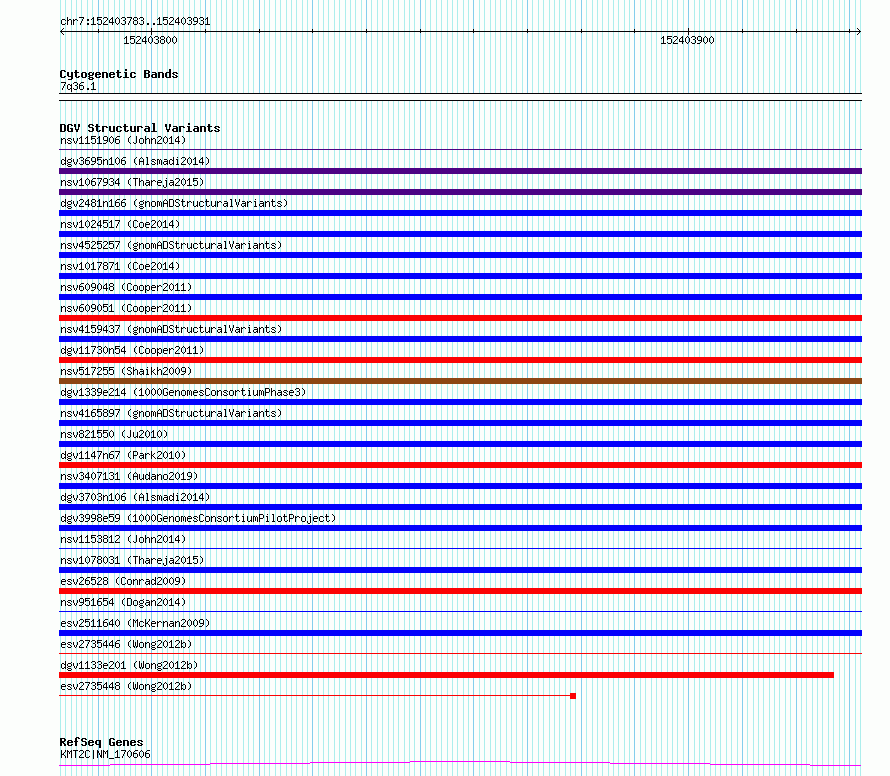Click the red bar under nsv609051

460,318
